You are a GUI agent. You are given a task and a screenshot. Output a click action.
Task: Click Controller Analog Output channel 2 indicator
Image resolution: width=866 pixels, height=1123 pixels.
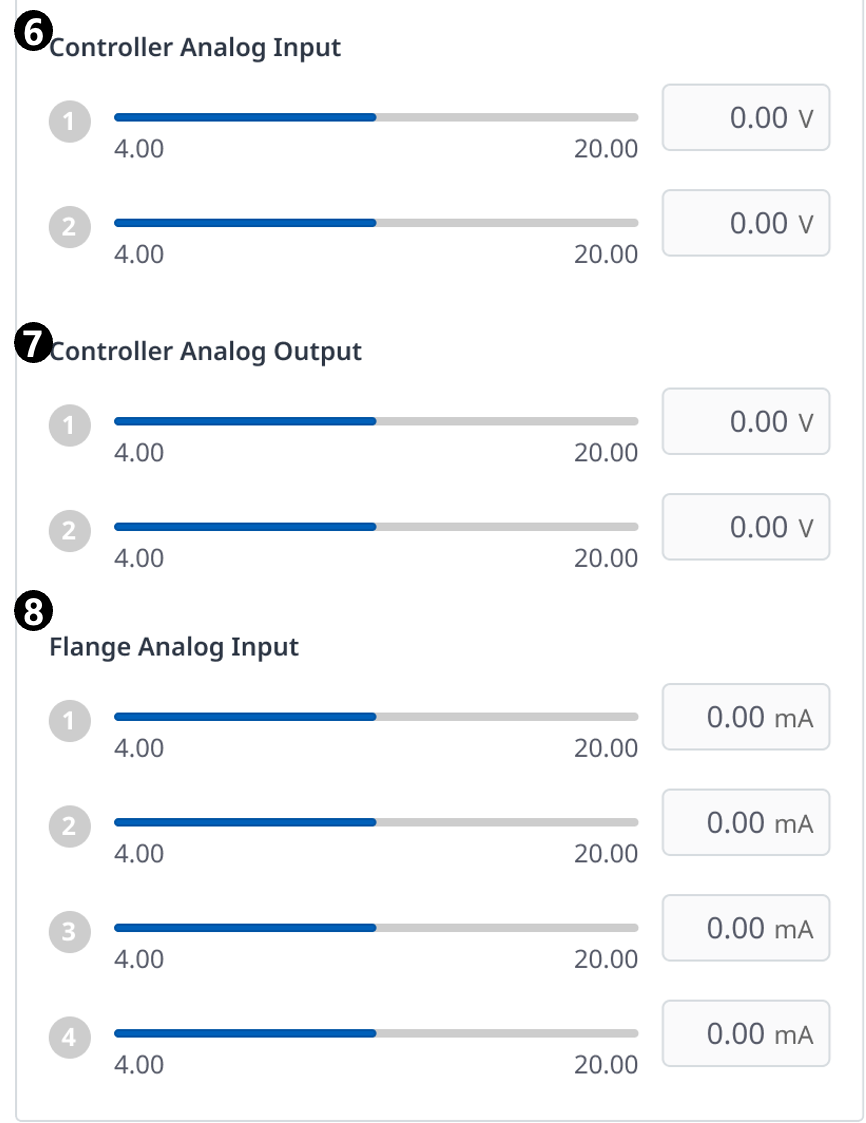pos(69,531)
